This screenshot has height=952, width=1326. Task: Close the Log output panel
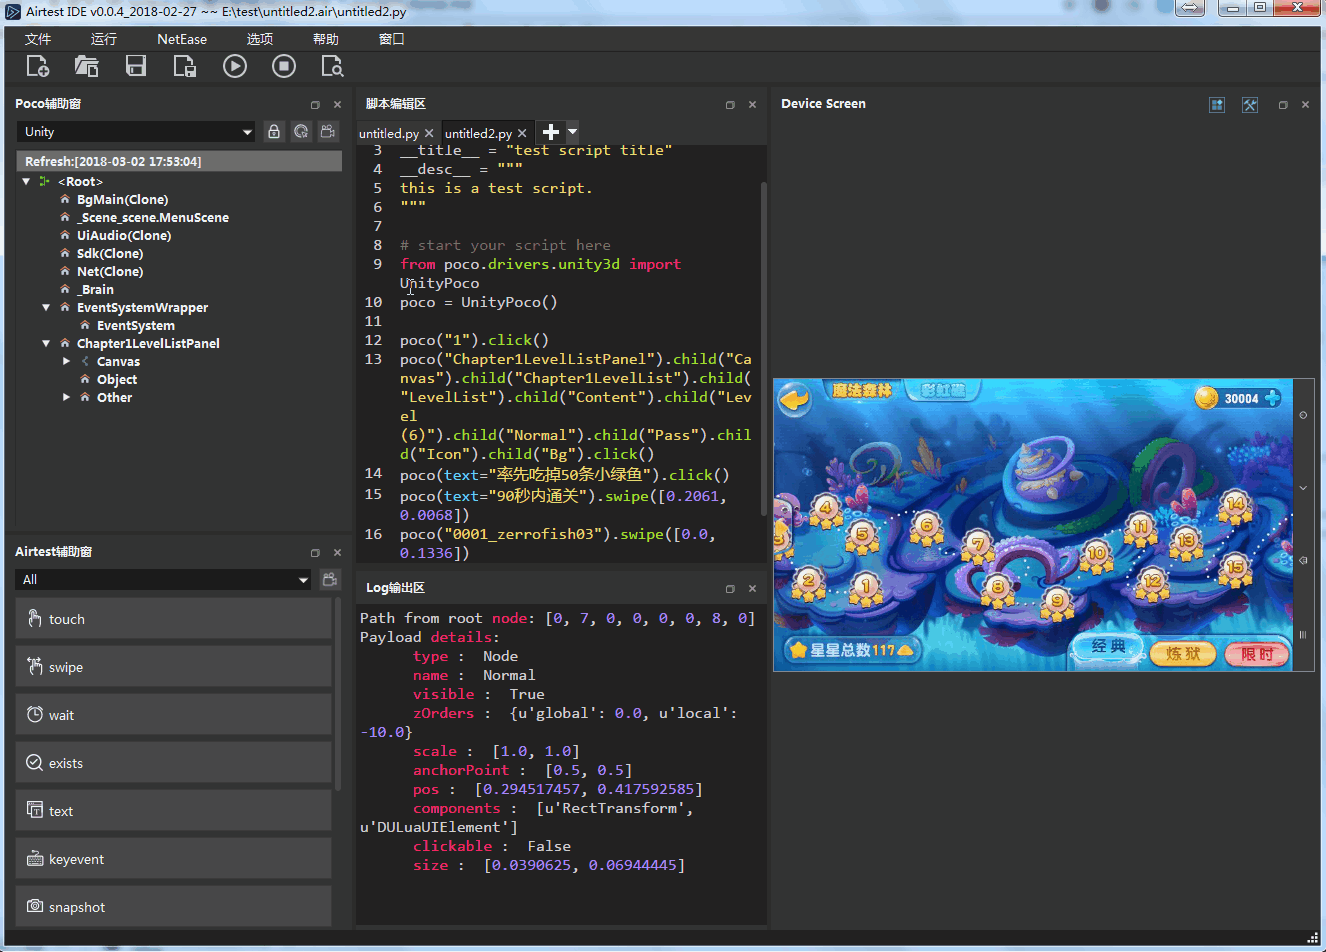(x=752, y=588)
